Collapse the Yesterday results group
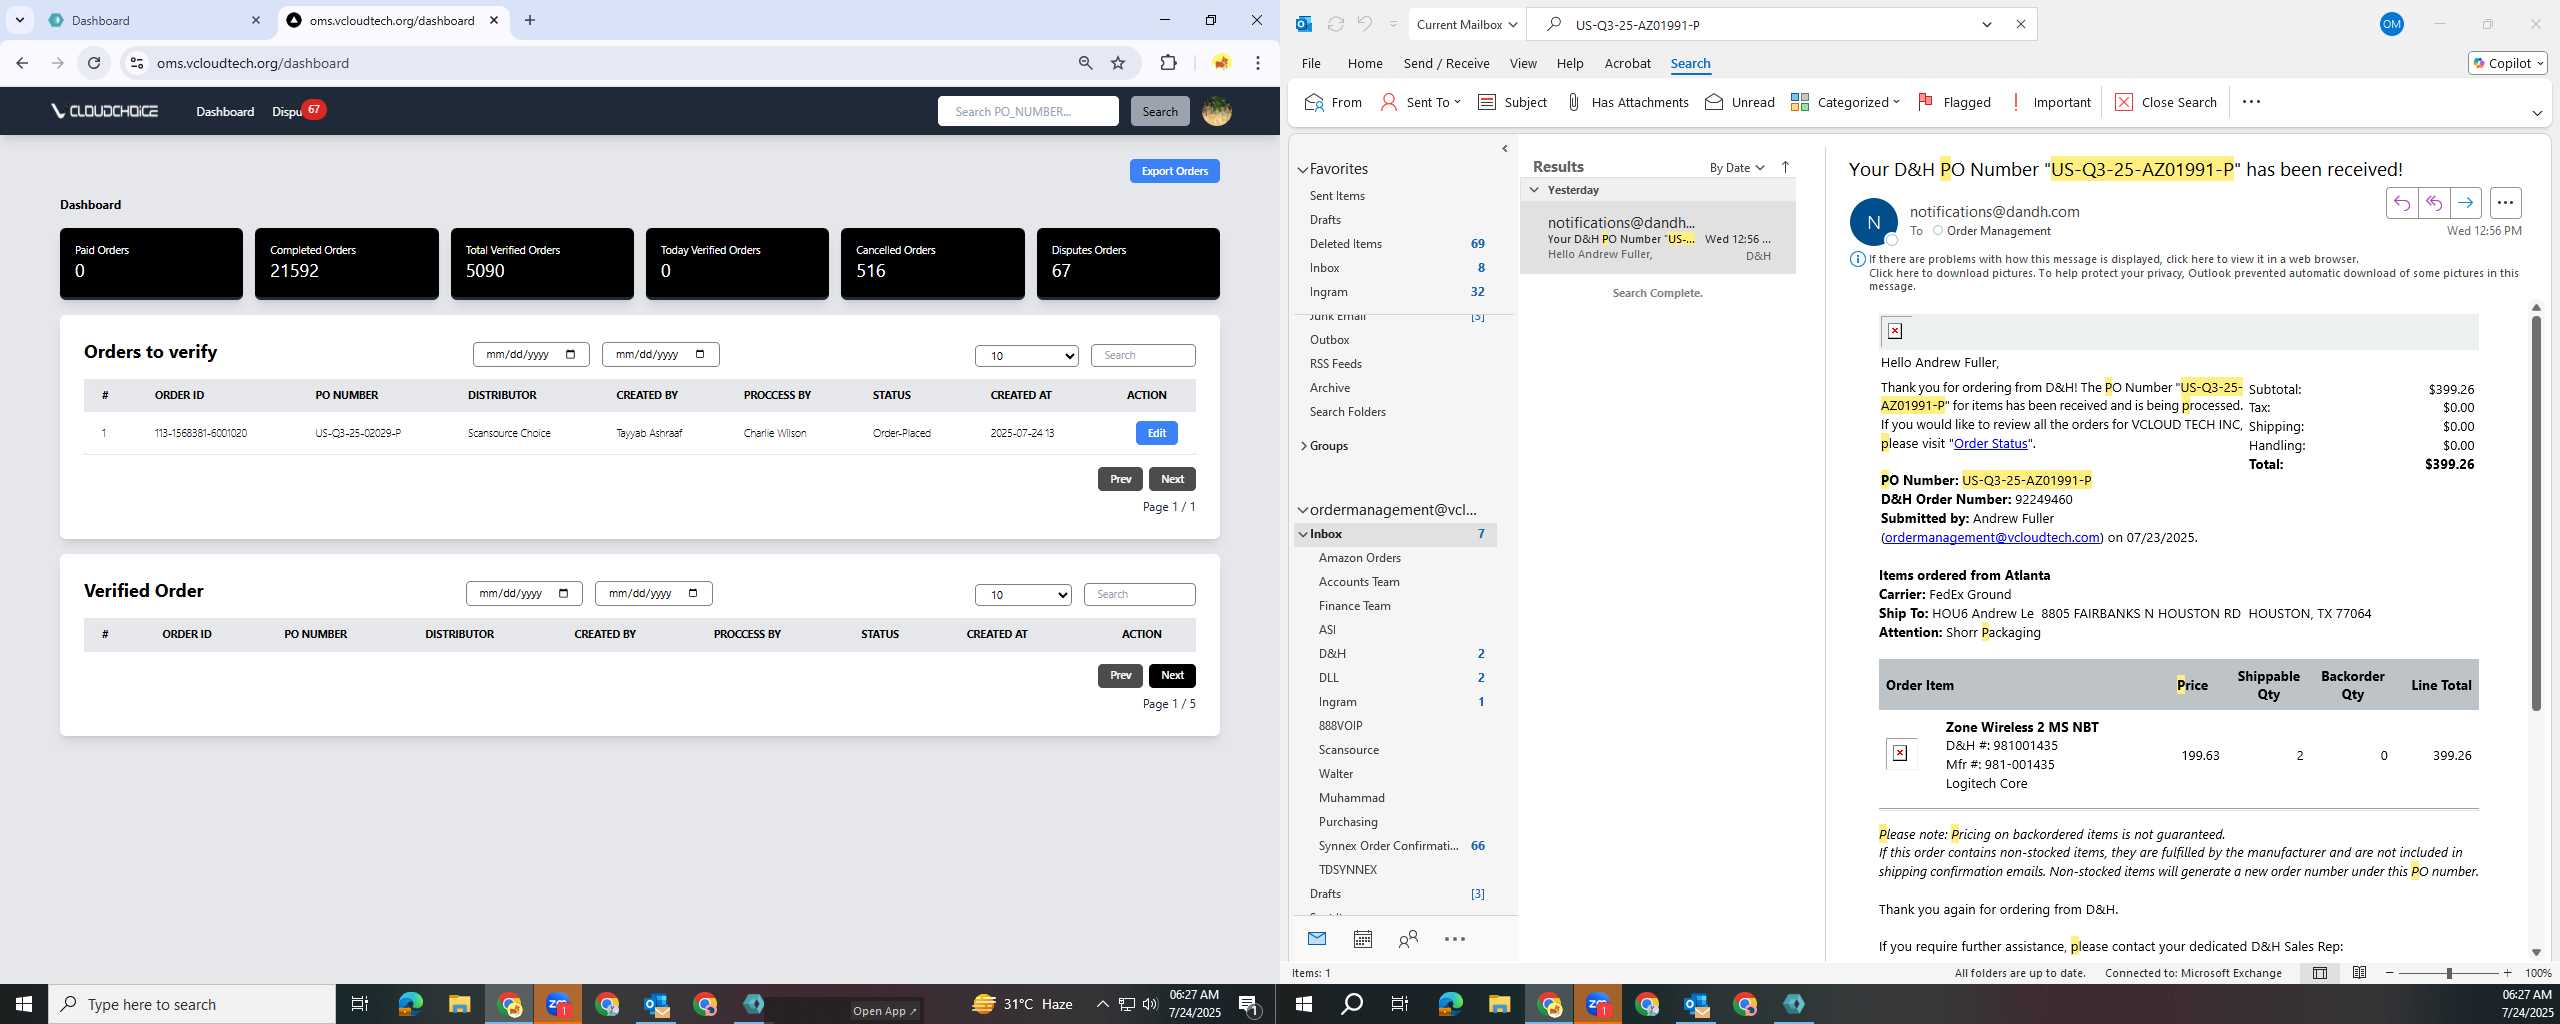 coord(1534,190)
